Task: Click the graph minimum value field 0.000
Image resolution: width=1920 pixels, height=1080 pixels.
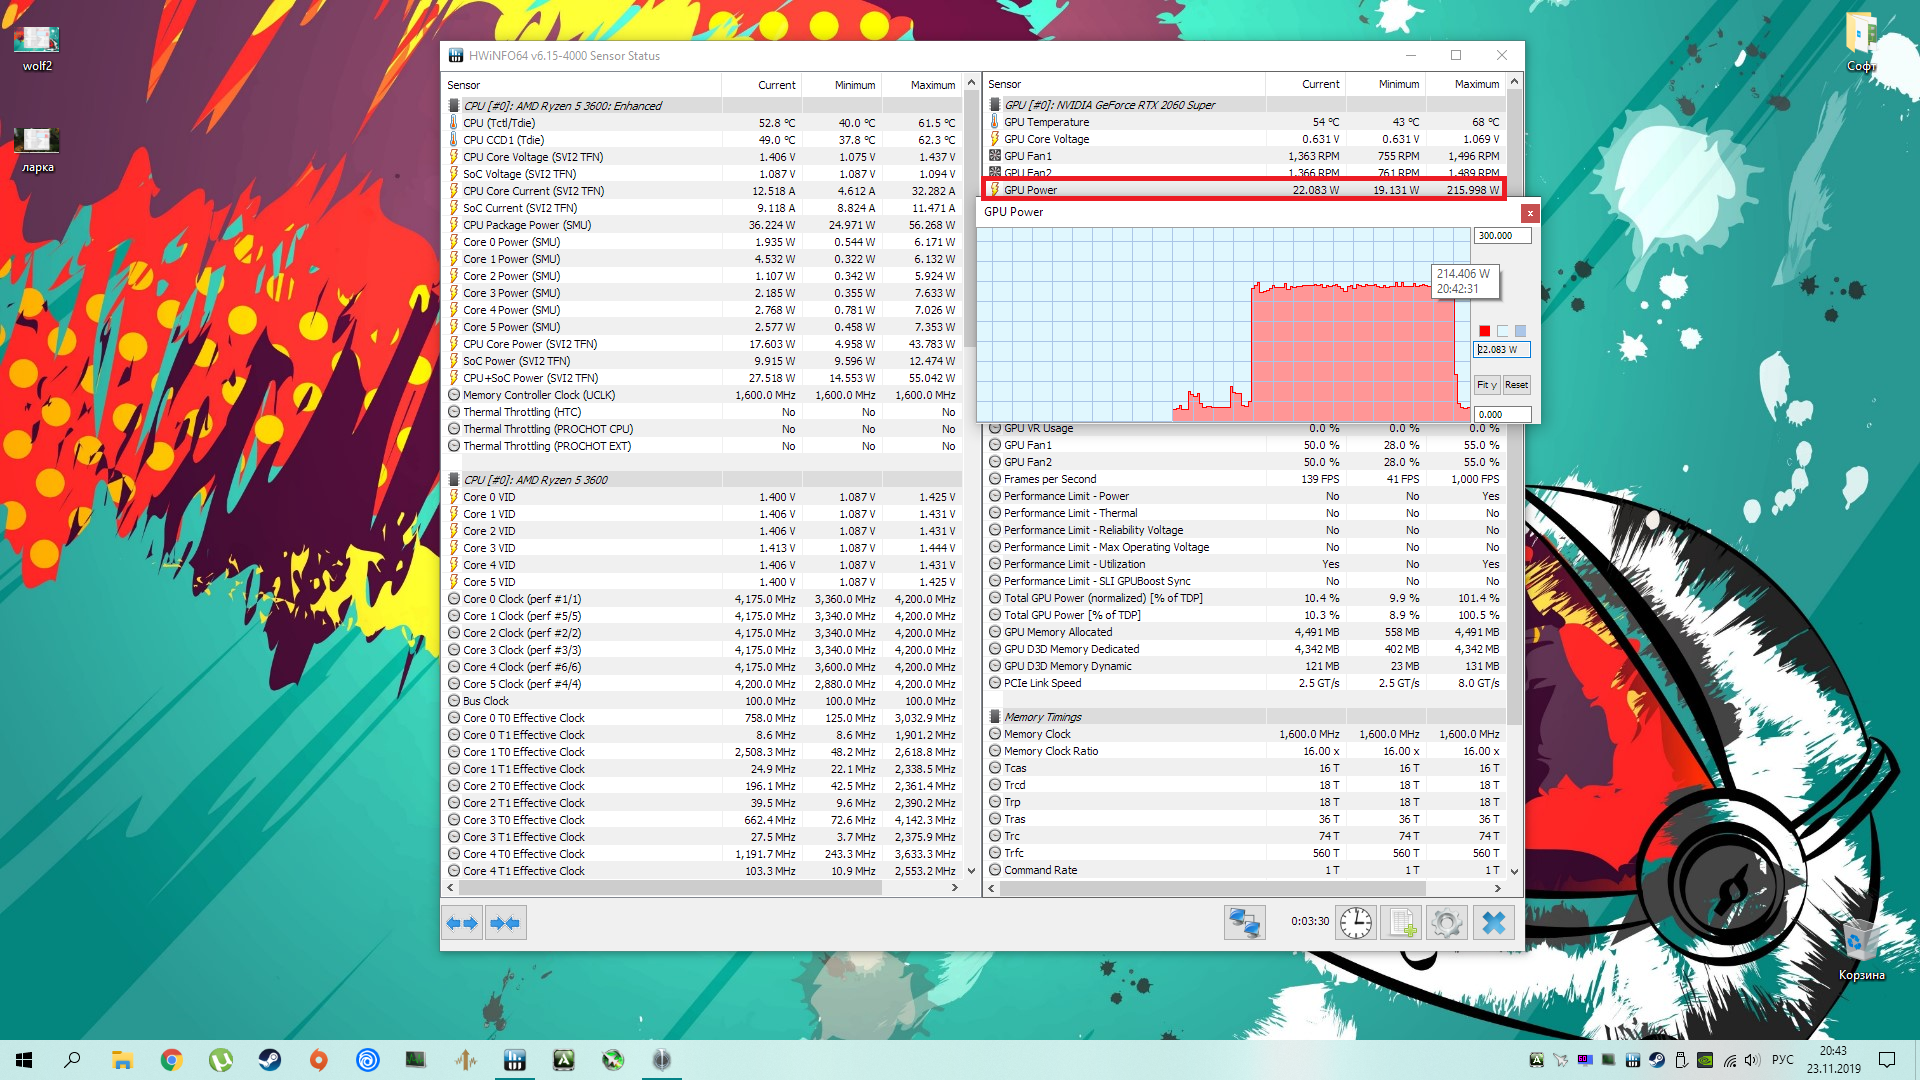Action: click(x=1501, y=414)
